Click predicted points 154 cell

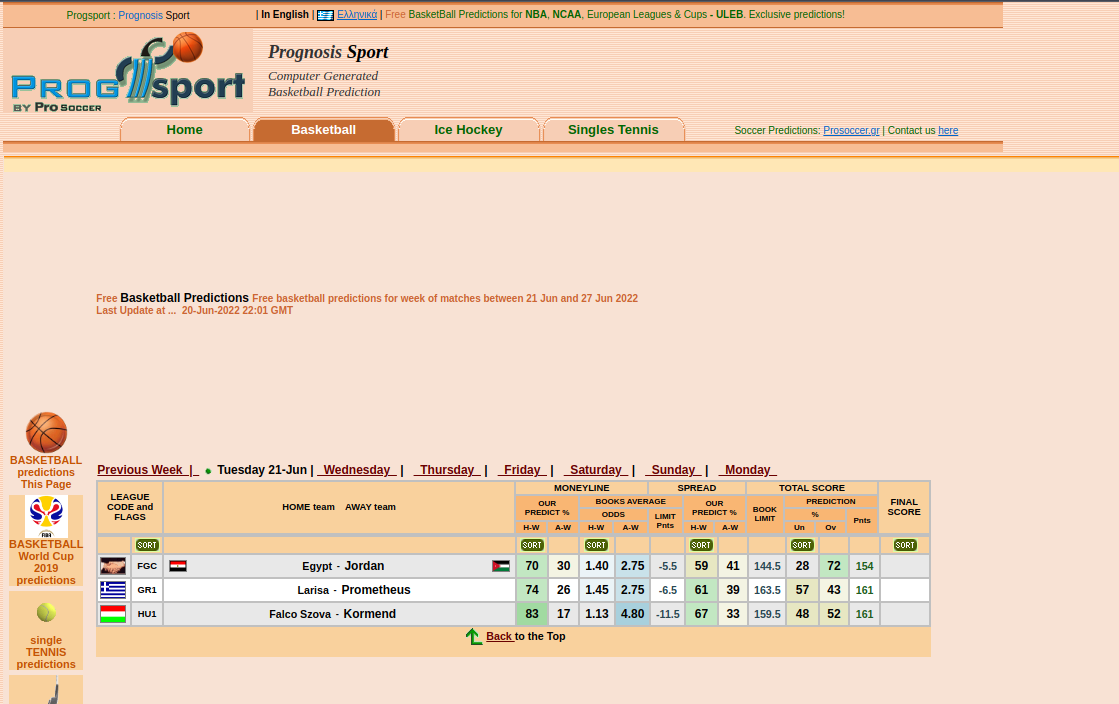pyautogui.click(x=864, y=566)
